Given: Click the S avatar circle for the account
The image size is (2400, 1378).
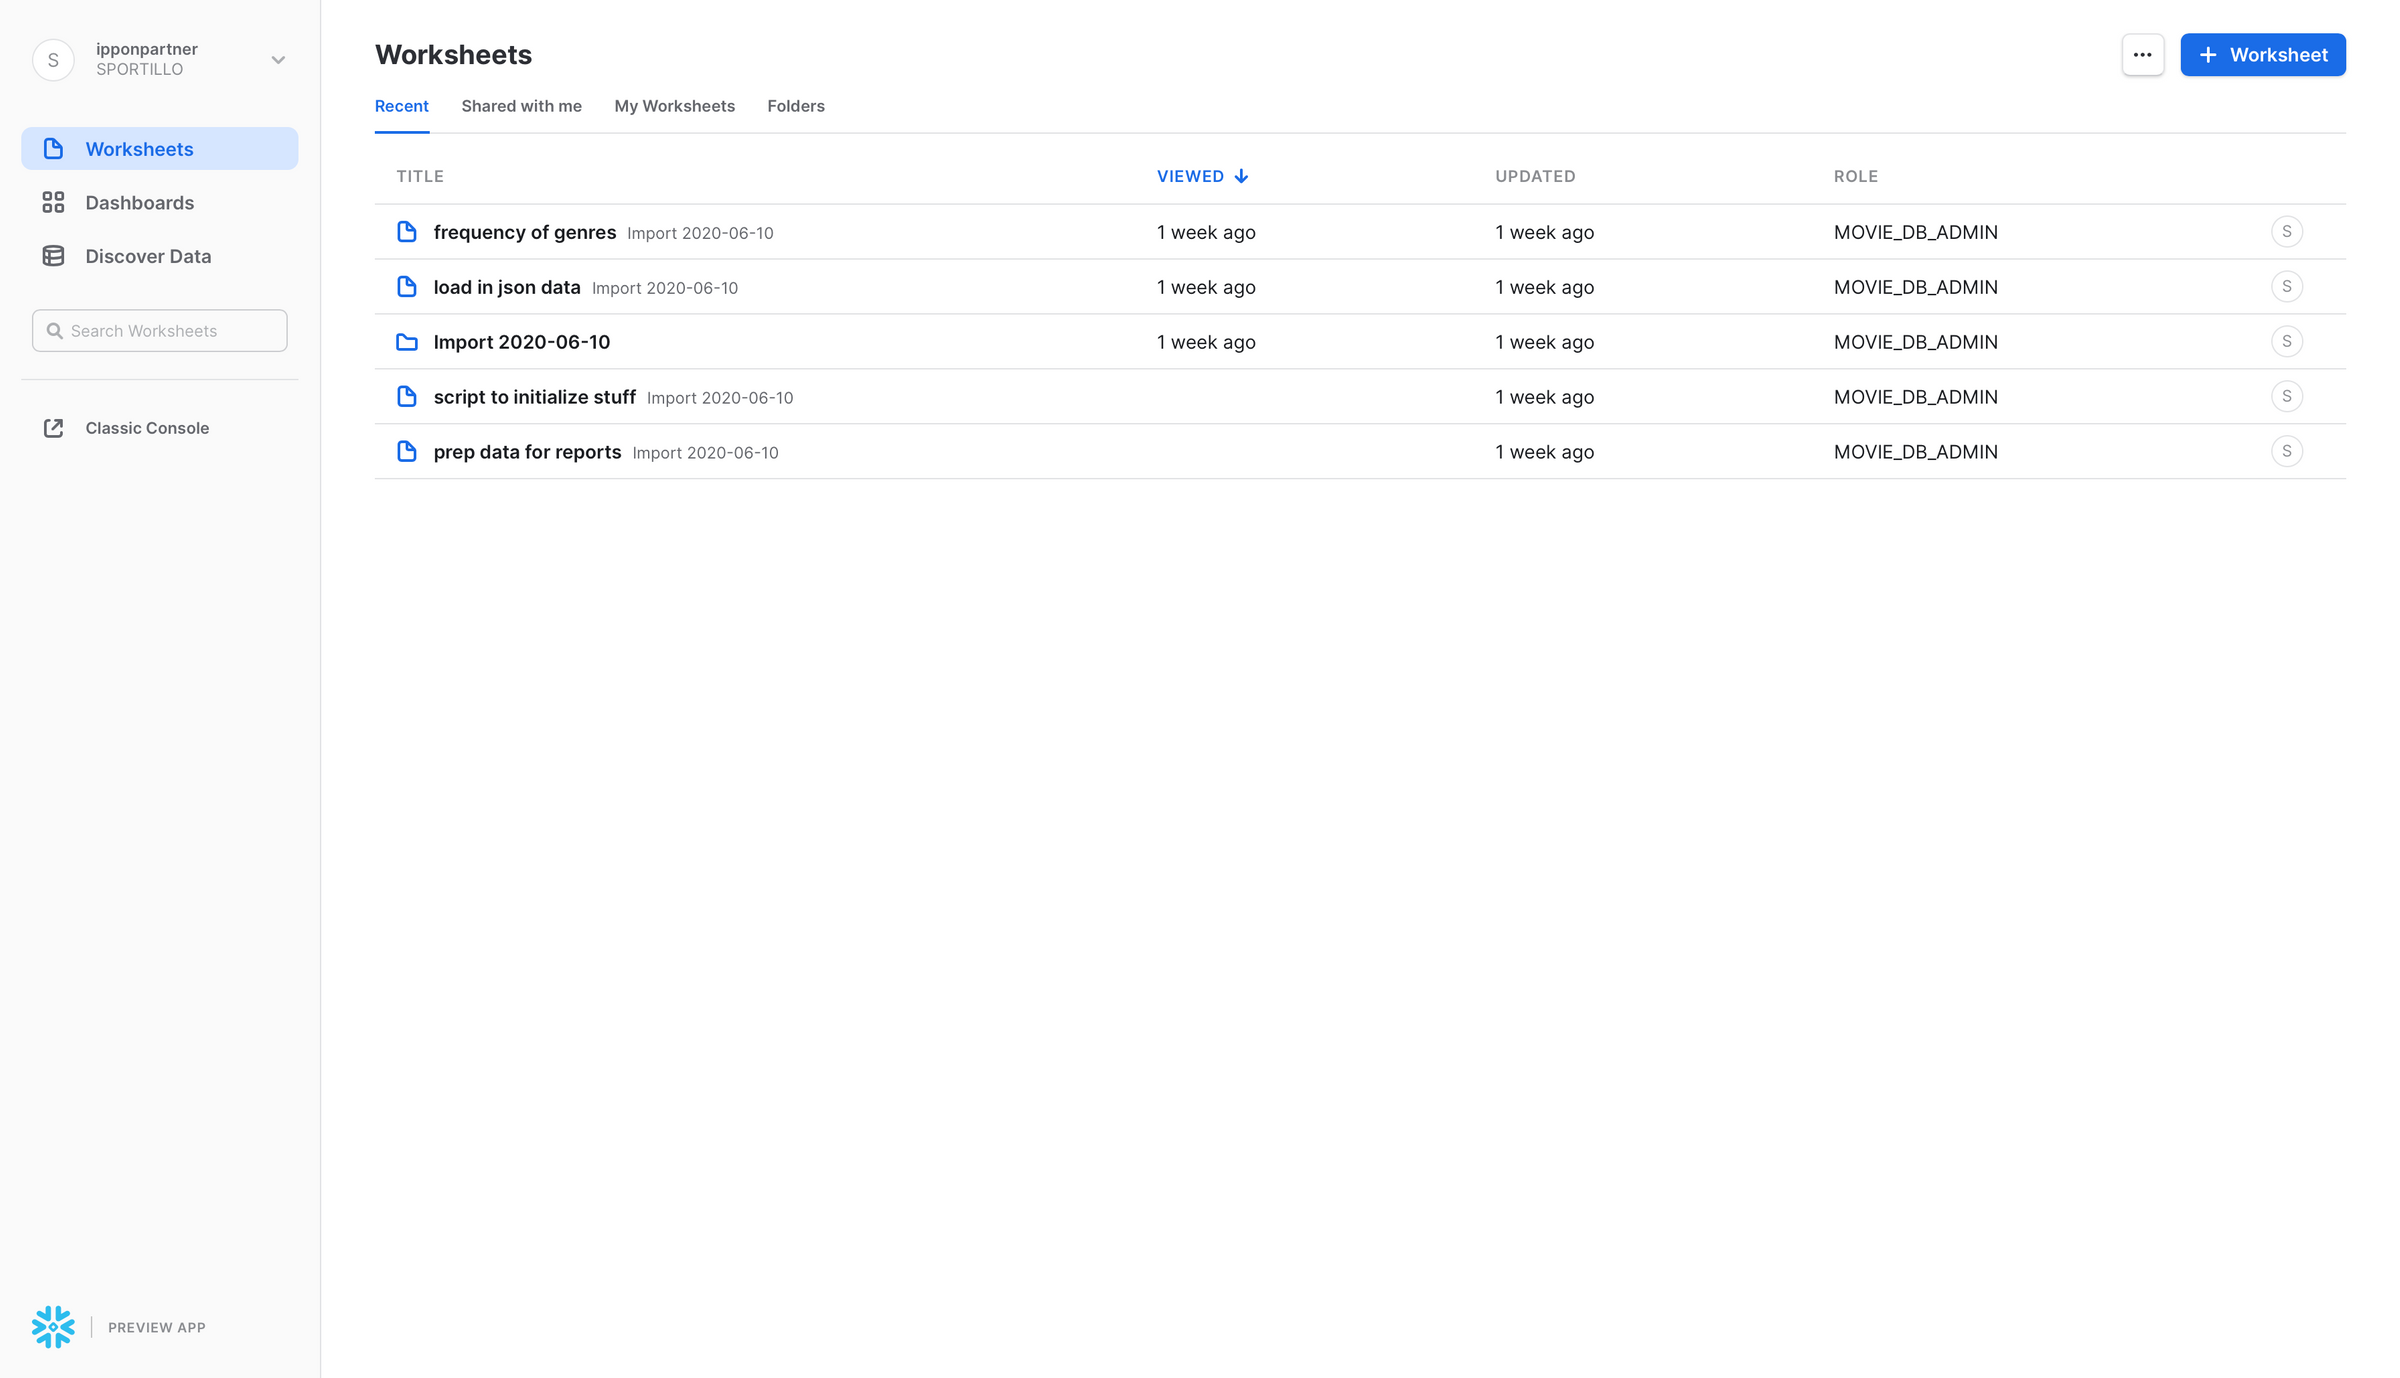Looking at the screenshot, I should (52, 59).
